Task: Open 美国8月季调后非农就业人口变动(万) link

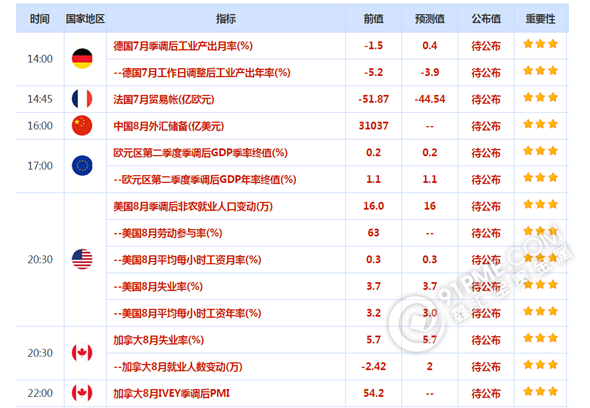Action: click(193, 206)
